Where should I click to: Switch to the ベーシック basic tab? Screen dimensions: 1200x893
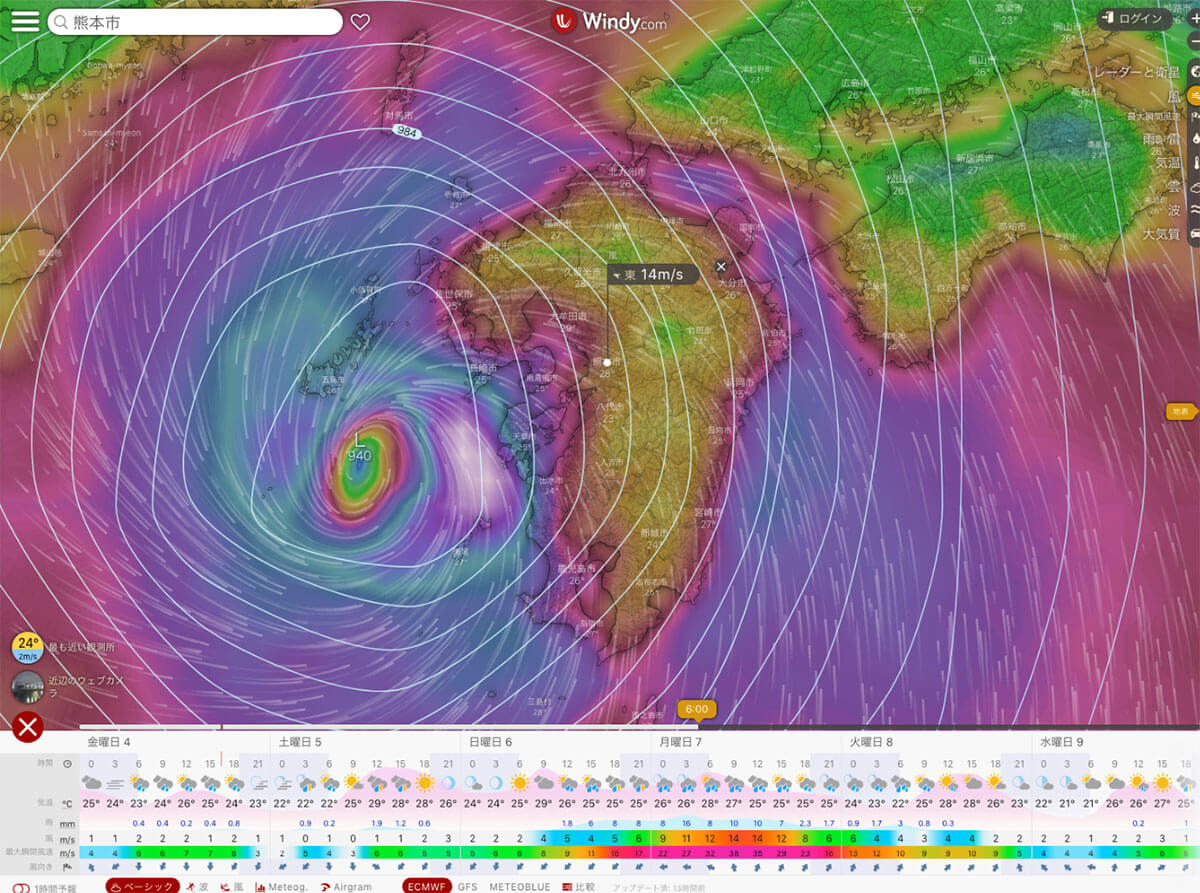pos(142,886)
